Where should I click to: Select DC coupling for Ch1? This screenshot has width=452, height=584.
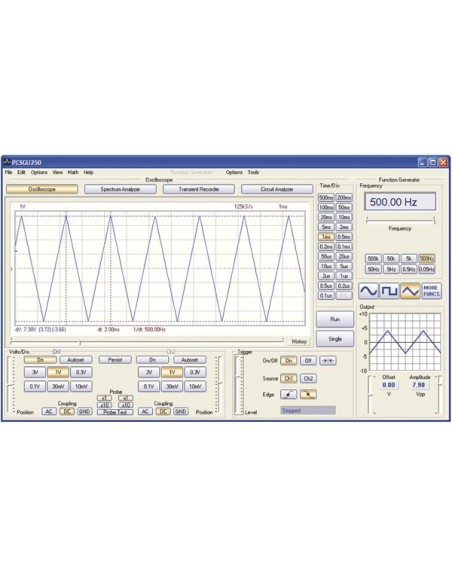click(67, 412)
